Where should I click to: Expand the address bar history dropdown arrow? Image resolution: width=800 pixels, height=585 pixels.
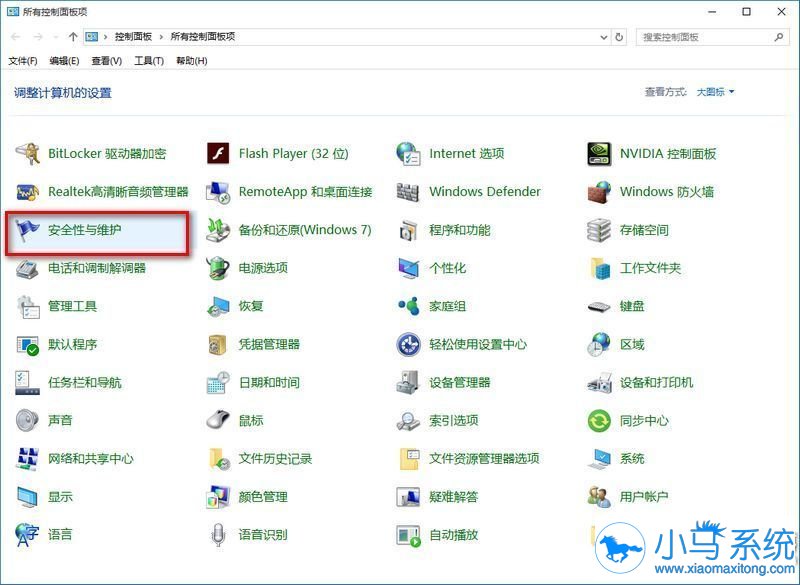604,37
